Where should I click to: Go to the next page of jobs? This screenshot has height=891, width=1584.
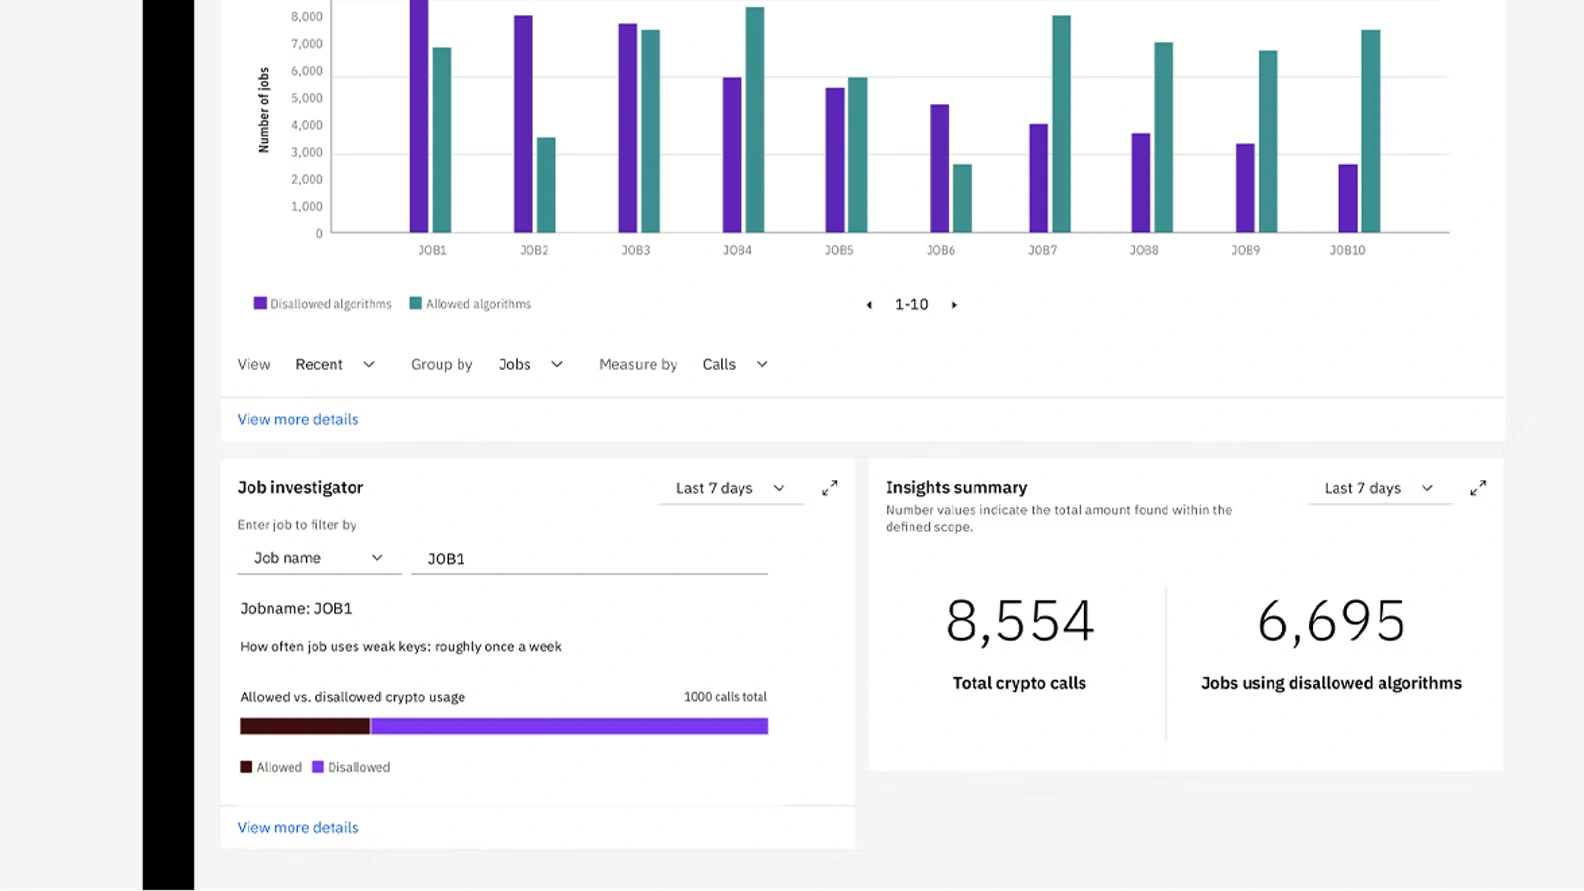(954, 305)
